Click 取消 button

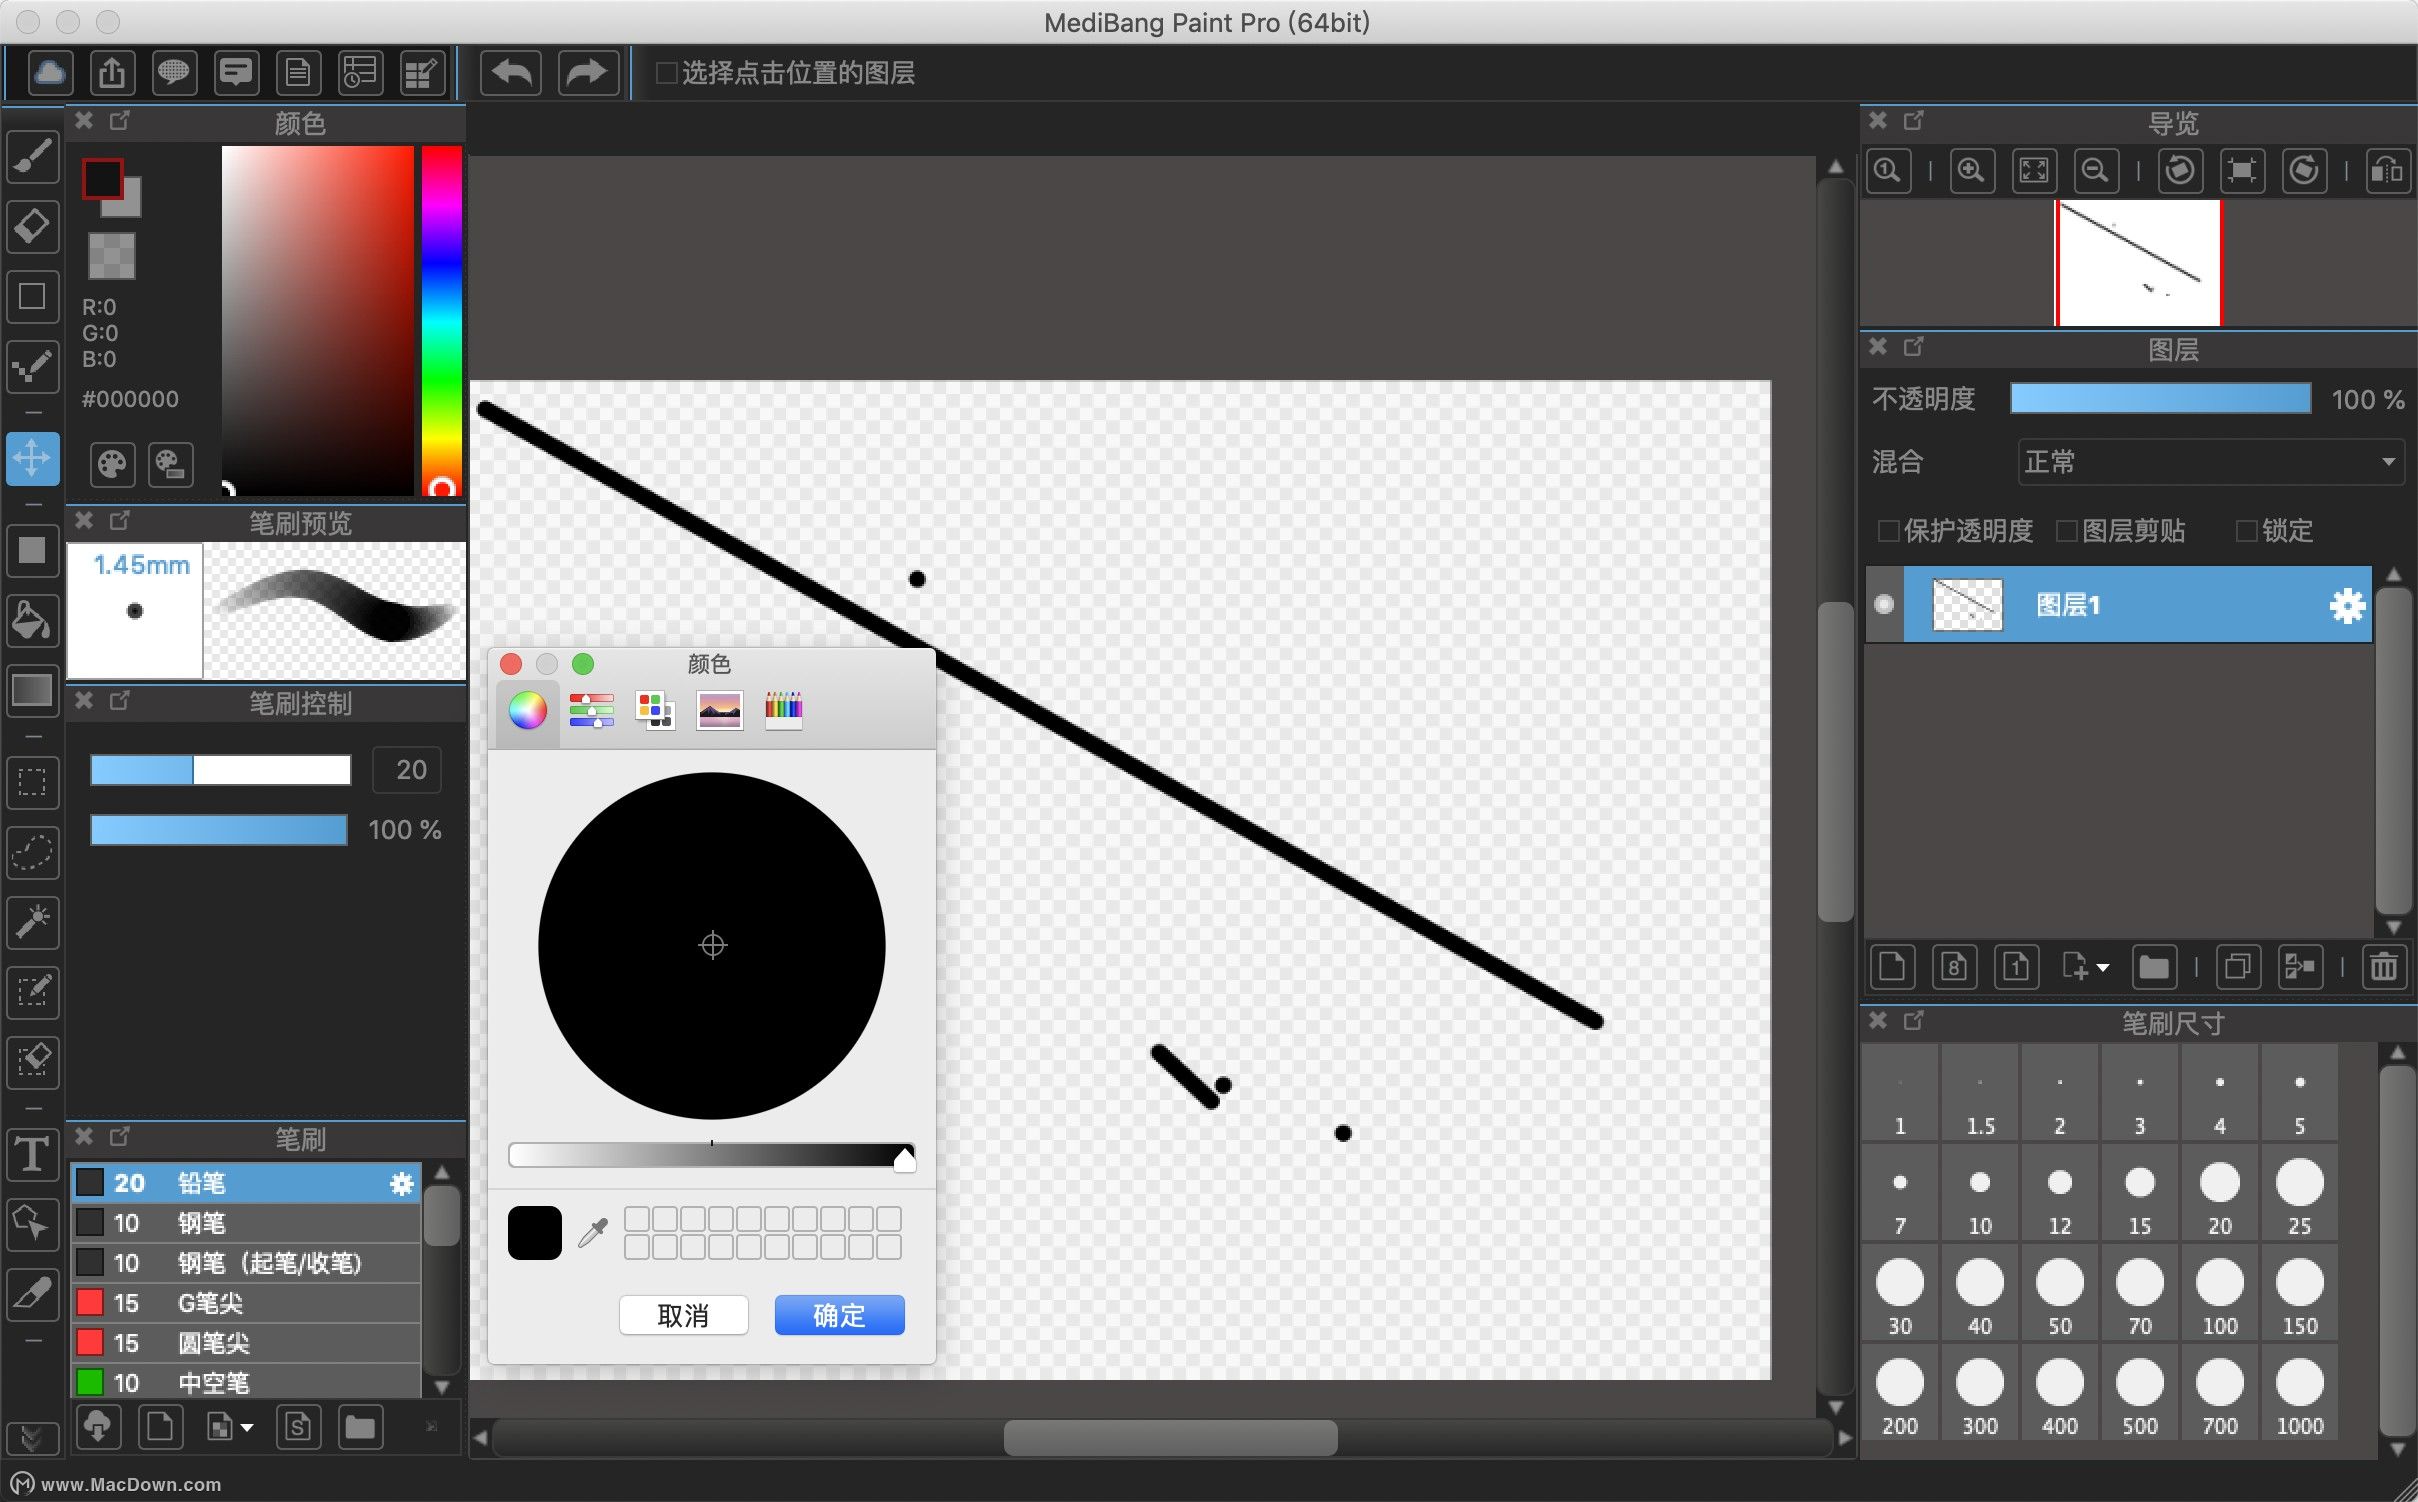coord(684,1315)
